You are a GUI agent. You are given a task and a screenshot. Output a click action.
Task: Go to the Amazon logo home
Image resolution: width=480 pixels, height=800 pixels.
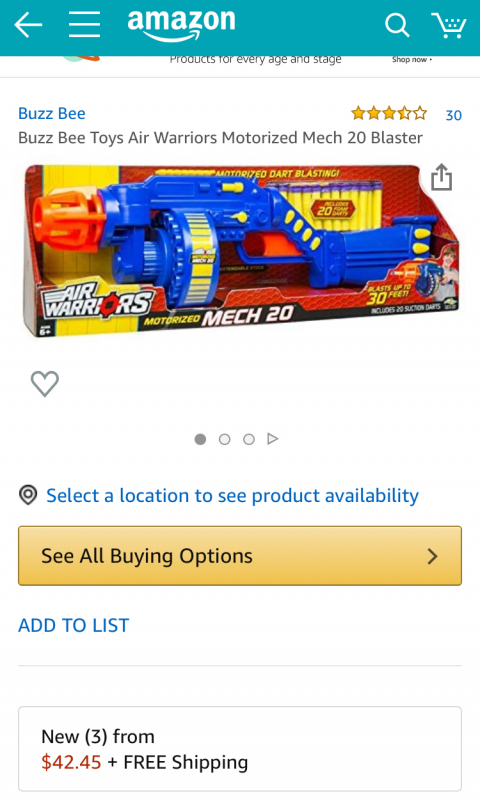(x=182, y=24)
